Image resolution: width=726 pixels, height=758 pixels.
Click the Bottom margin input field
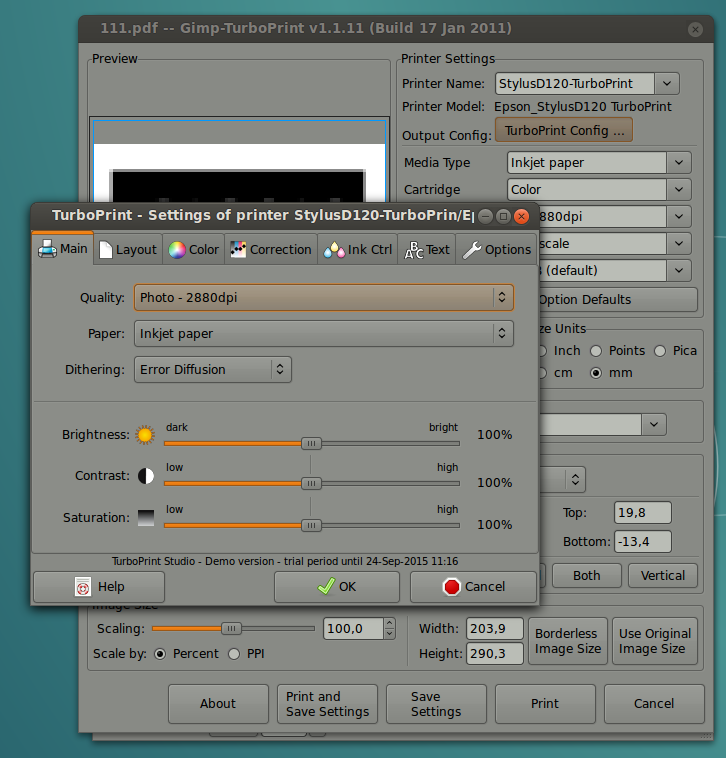pyautogui.click(x=642, y=541)
